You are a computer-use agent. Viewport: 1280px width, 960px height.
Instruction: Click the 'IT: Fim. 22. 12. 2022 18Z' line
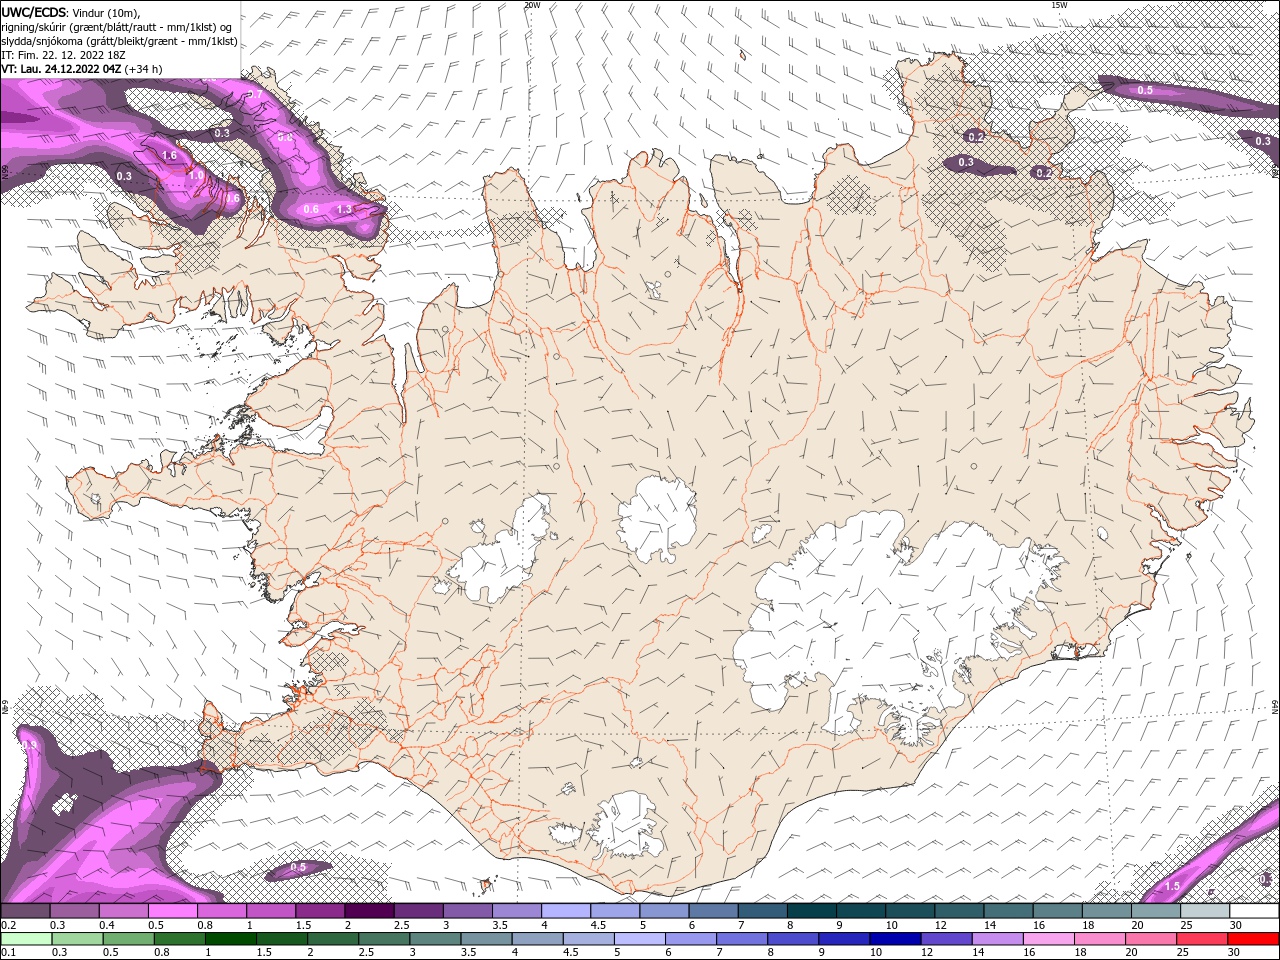[63, 55]
